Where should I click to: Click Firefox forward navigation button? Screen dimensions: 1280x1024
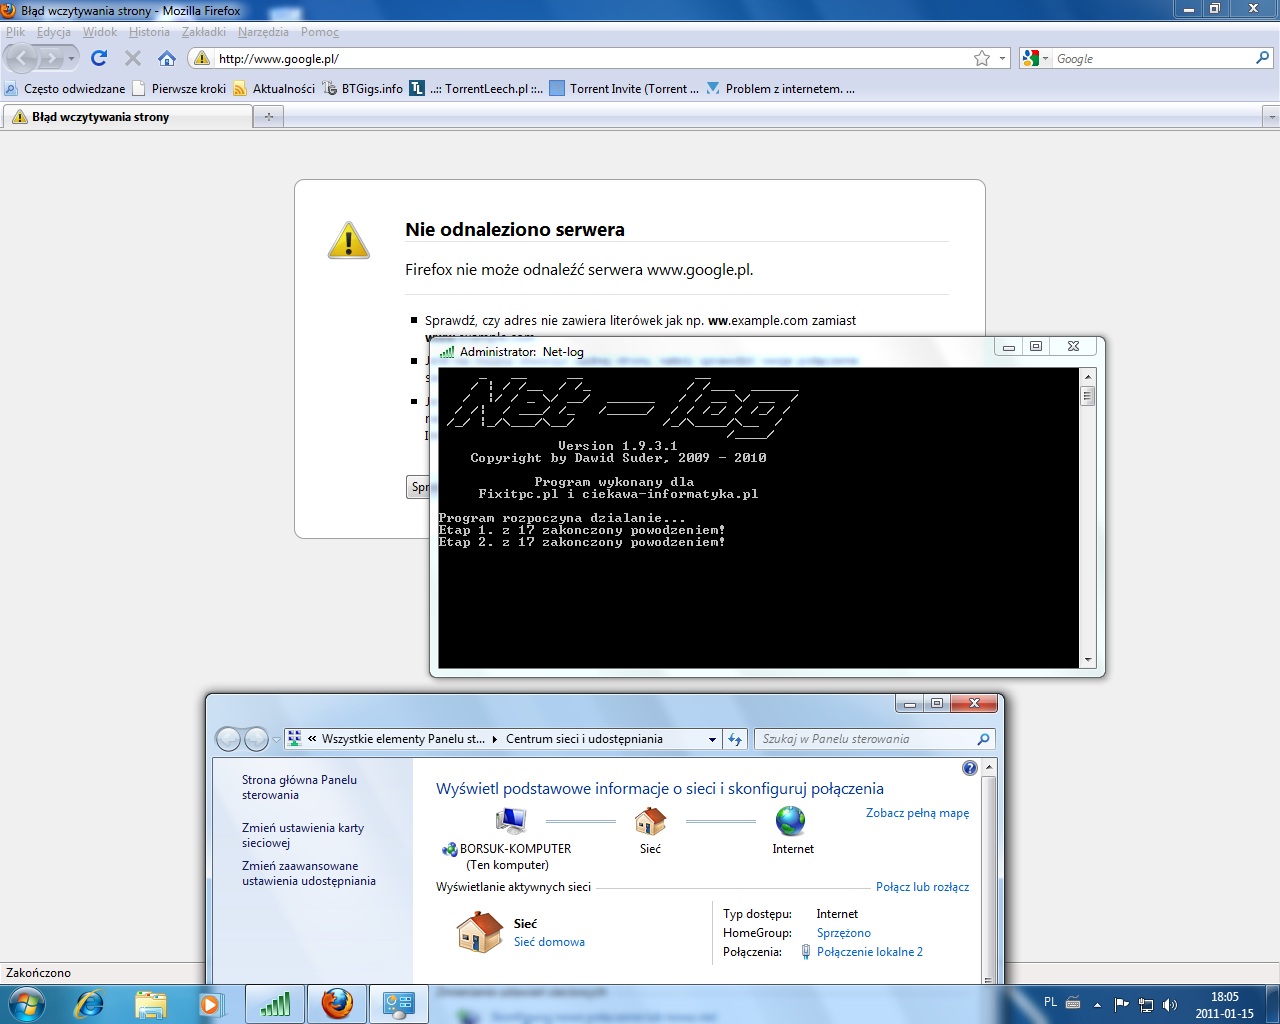pos(51,58)
